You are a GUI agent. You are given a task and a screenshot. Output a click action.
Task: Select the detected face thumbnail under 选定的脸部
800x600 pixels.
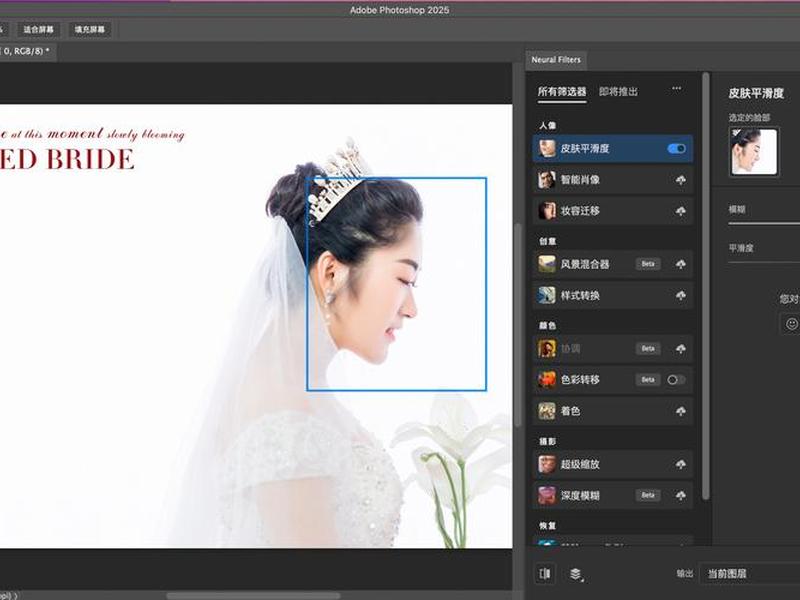click(754, 152)
